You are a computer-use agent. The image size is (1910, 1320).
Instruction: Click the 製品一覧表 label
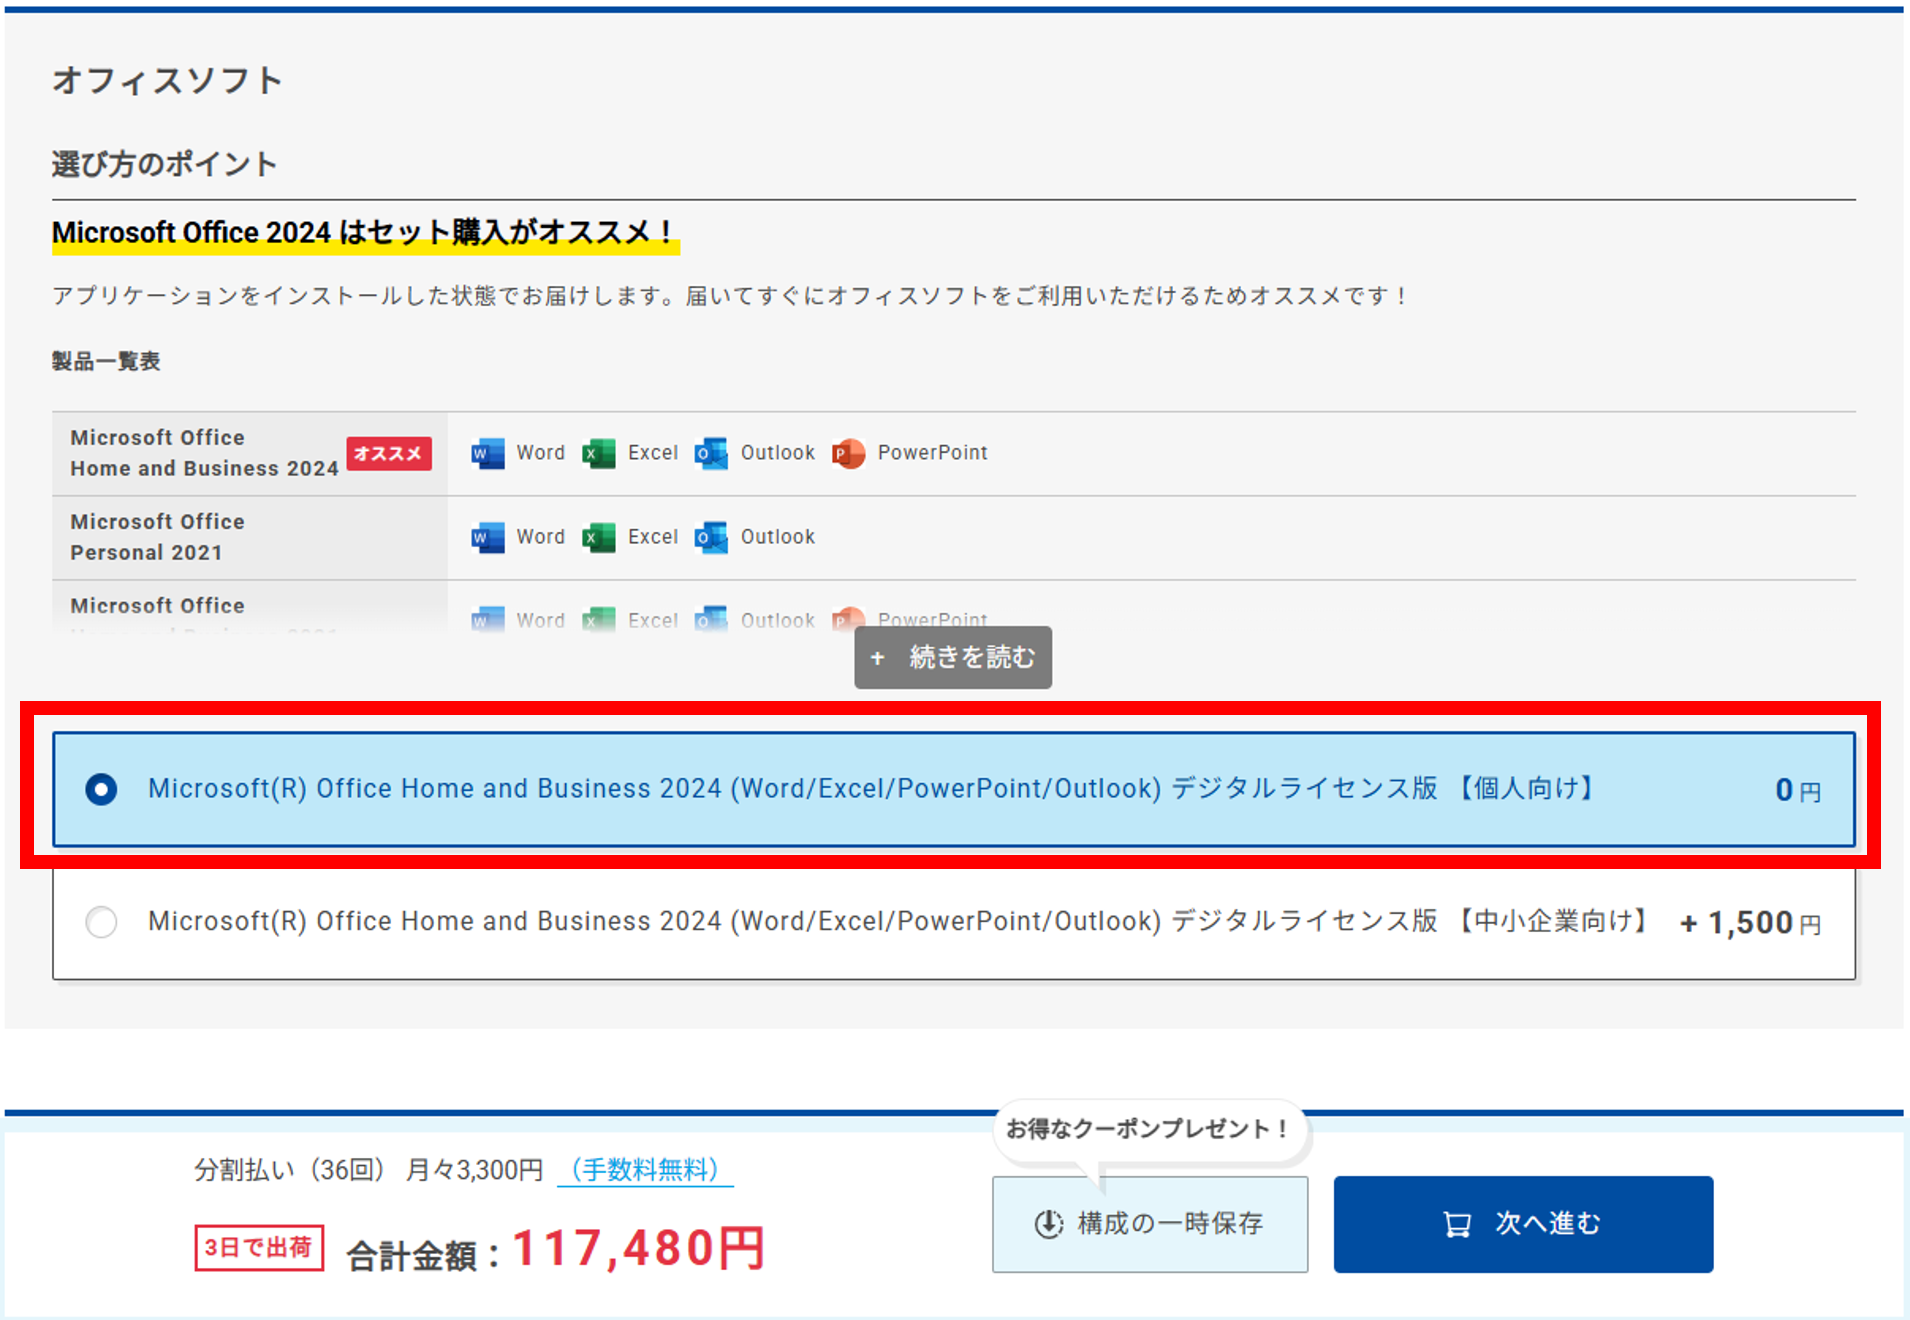(106, 361)
